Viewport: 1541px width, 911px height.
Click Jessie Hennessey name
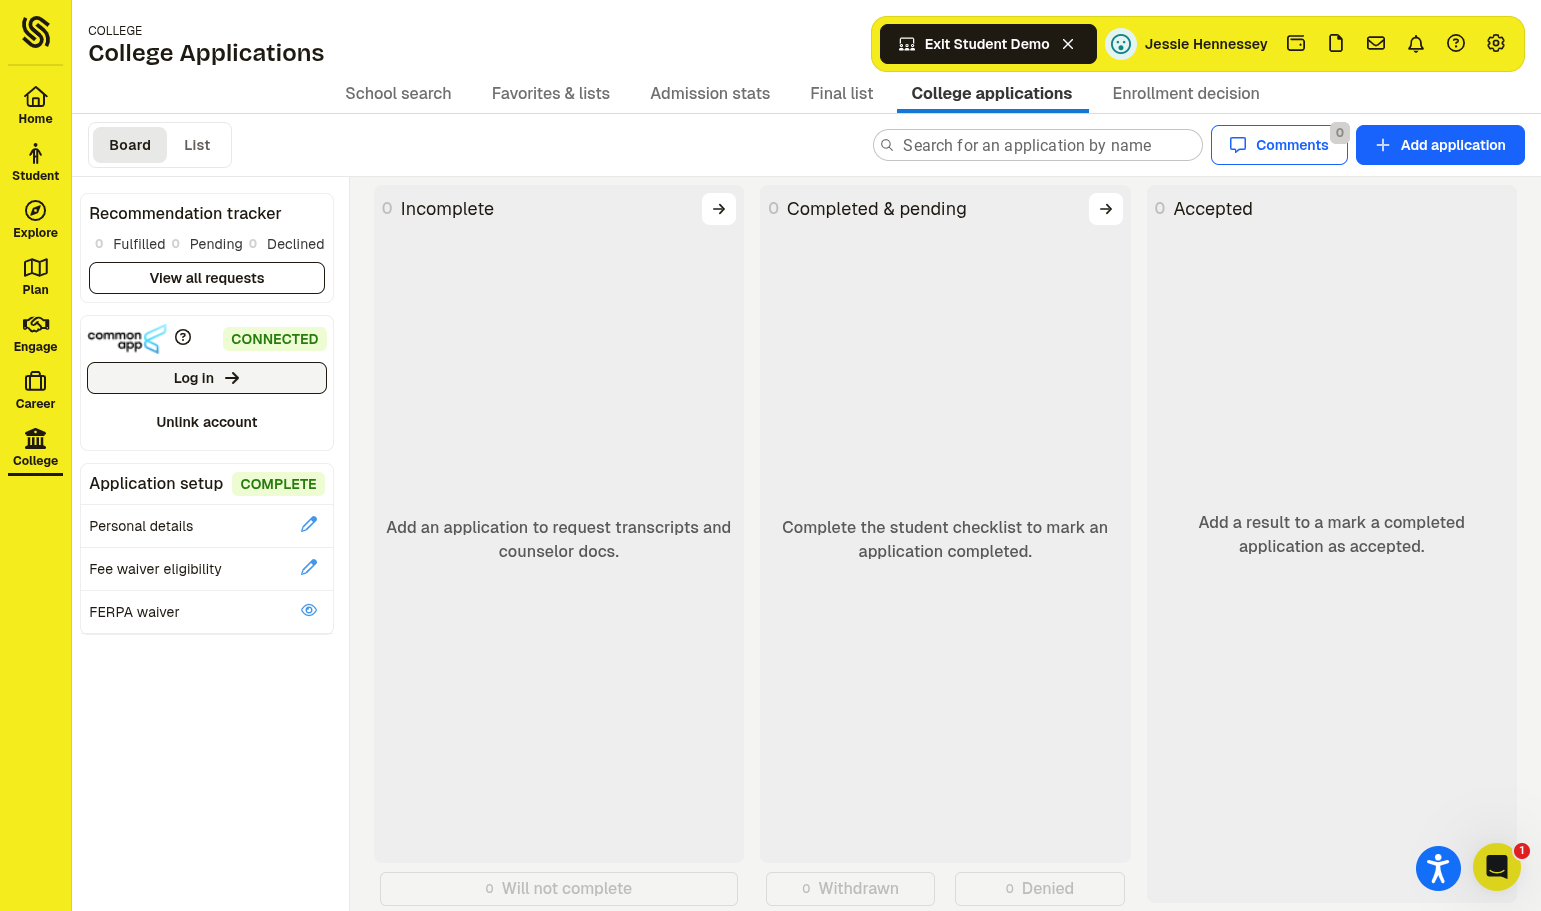pos(1206,44)
